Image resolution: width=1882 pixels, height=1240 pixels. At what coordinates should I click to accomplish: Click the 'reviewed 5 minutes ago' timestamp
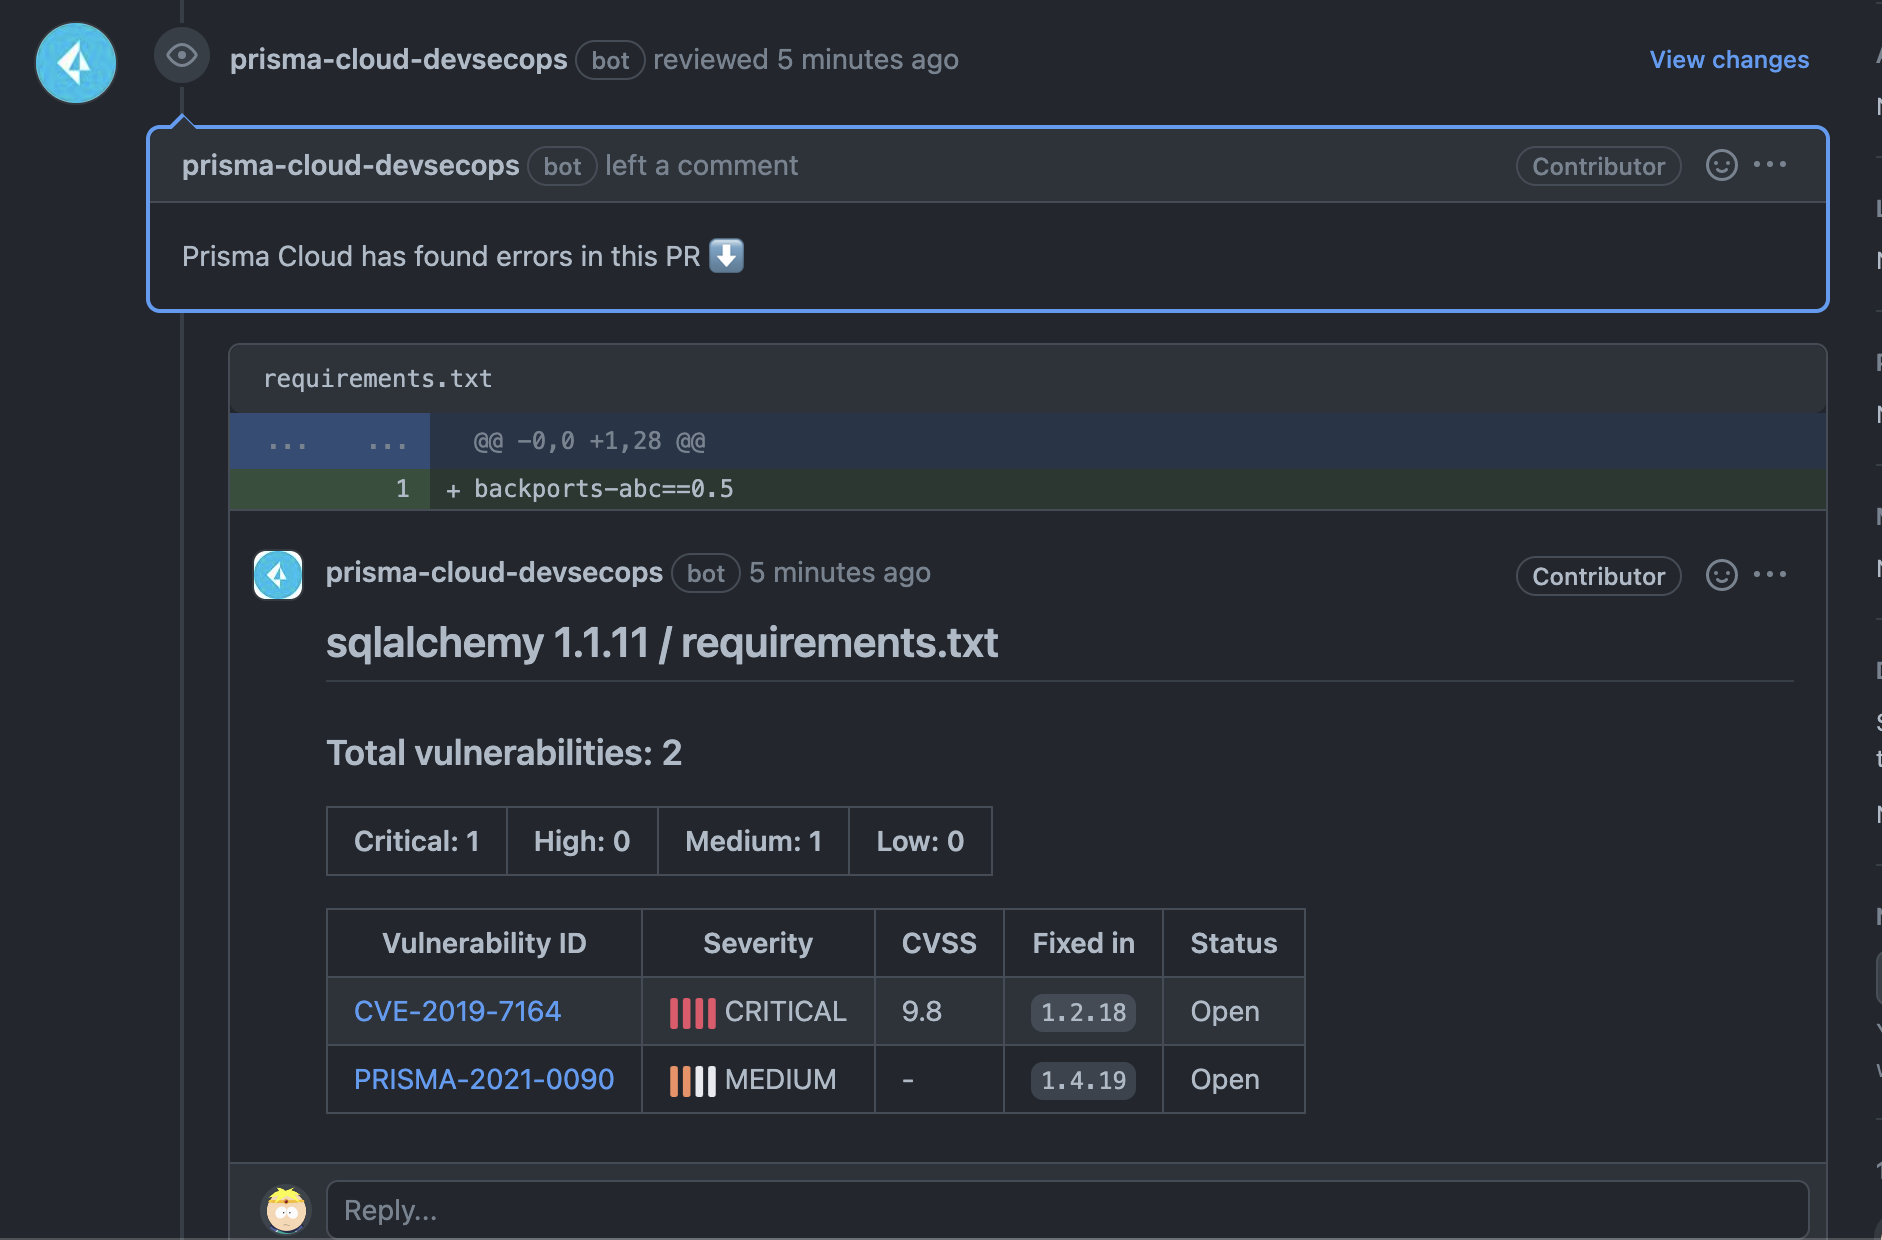(x=806, y=60)
